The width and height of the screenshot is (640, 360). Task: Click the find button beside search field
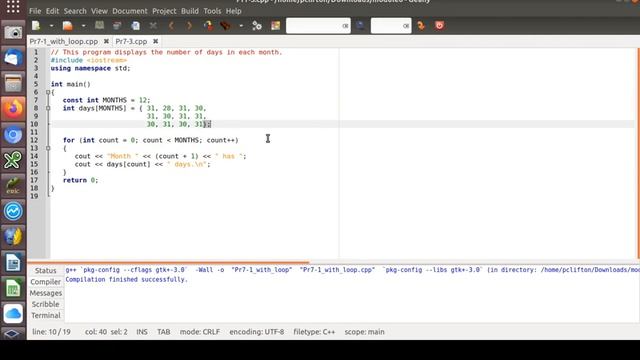click(360, 26)
